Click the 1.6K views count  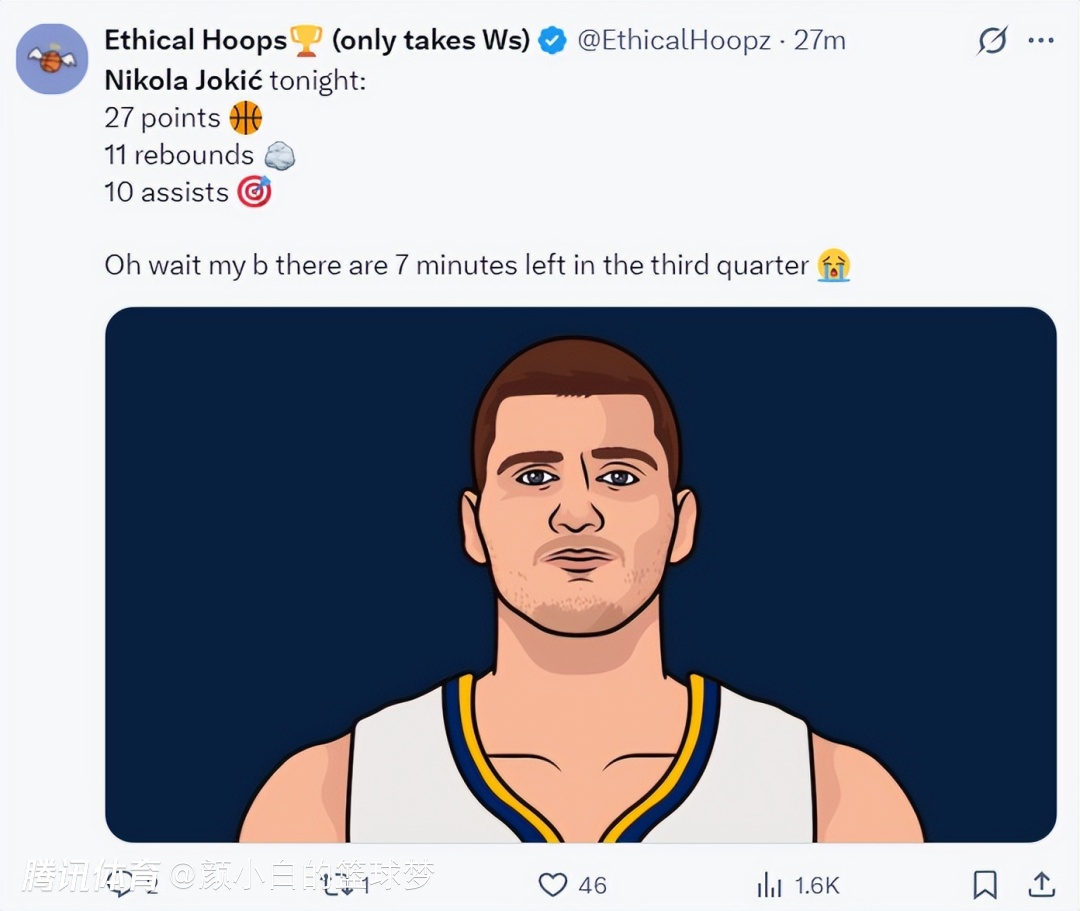[x=817, y=885]
